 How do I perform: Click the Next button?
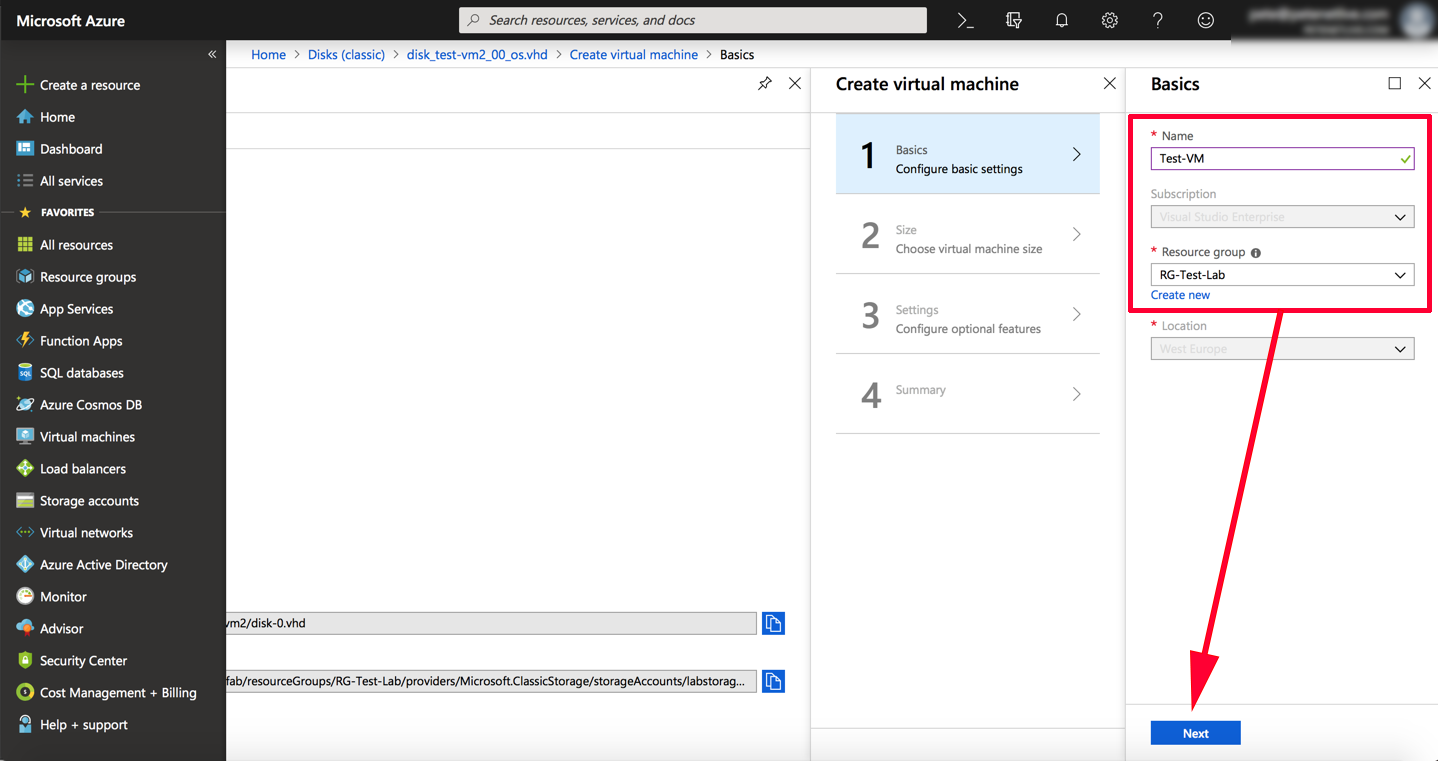1195,733
